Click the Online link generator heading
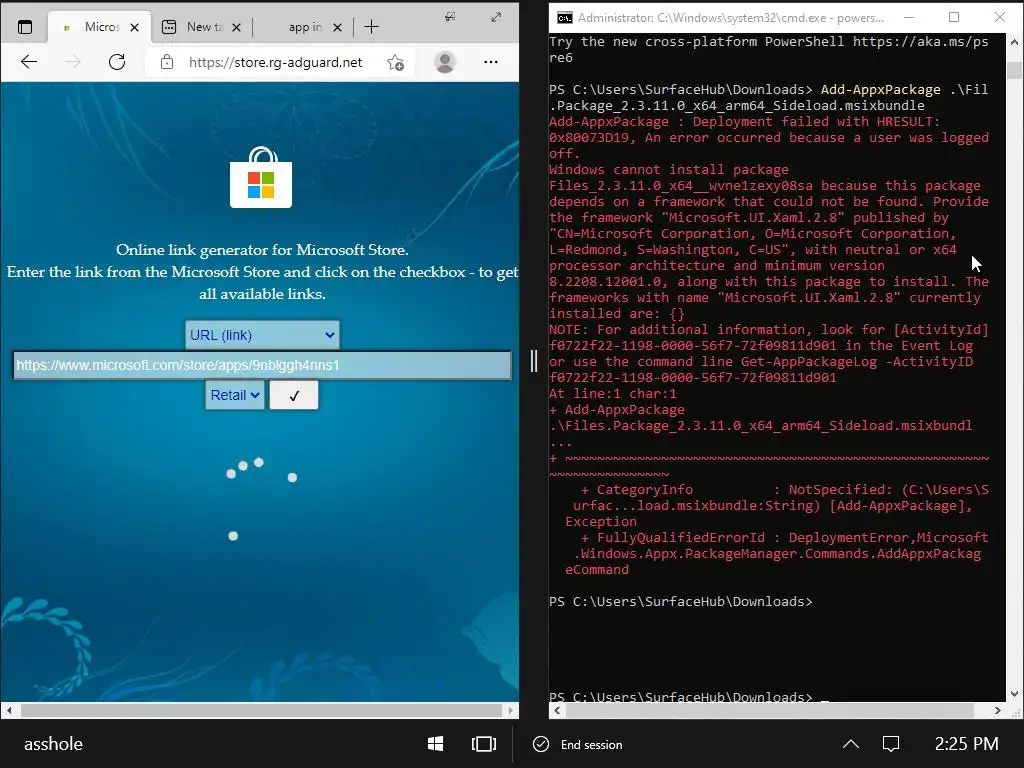Image resolution: width=1024 pixels, height=768 pixels. [x=262, y=250]
